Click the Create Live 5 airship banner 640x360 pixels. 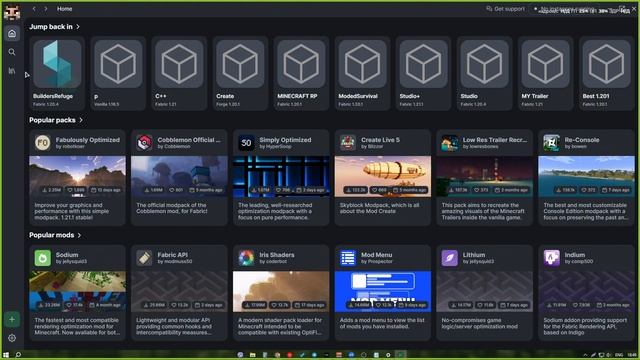pos(382,176)
